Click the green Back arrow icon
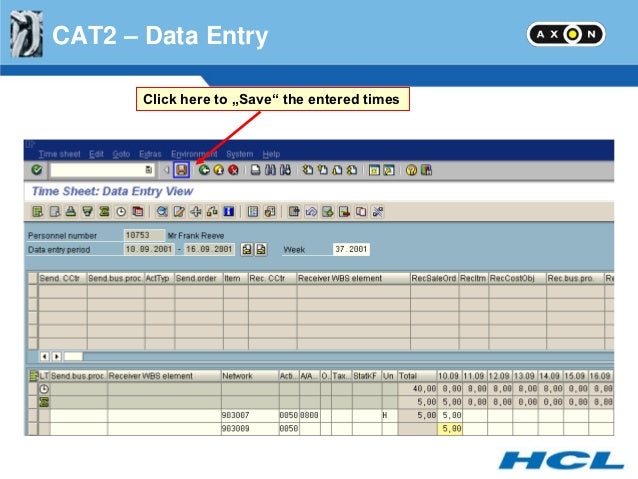The image size is (638, 479). [x=204, y=170]
